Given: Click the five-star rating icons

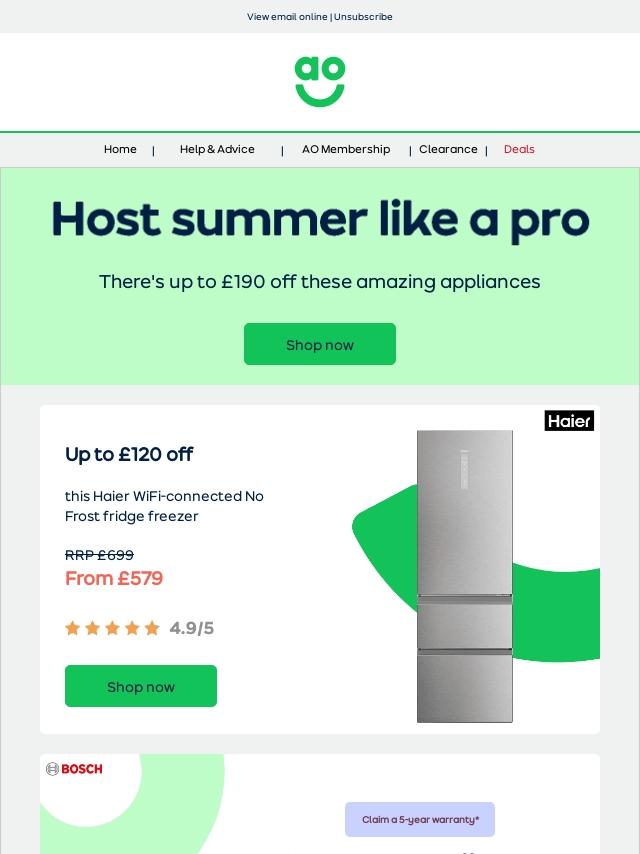Looking at the screenshot, I should coord(112,628).
